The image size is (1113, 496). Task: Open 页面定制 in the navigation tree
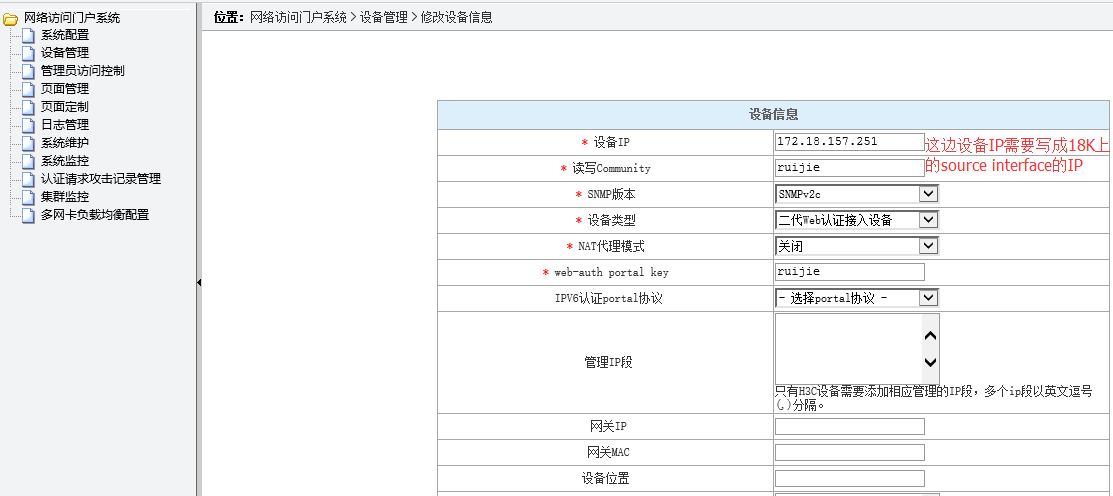[x=65, y=107]
